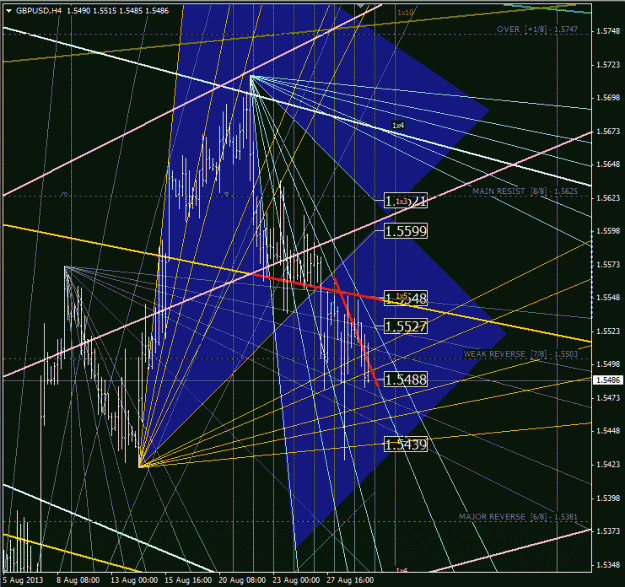Select the OVER [+1/8] - 1.5747 level label
The image size is (625, 587).
[537, 29]
